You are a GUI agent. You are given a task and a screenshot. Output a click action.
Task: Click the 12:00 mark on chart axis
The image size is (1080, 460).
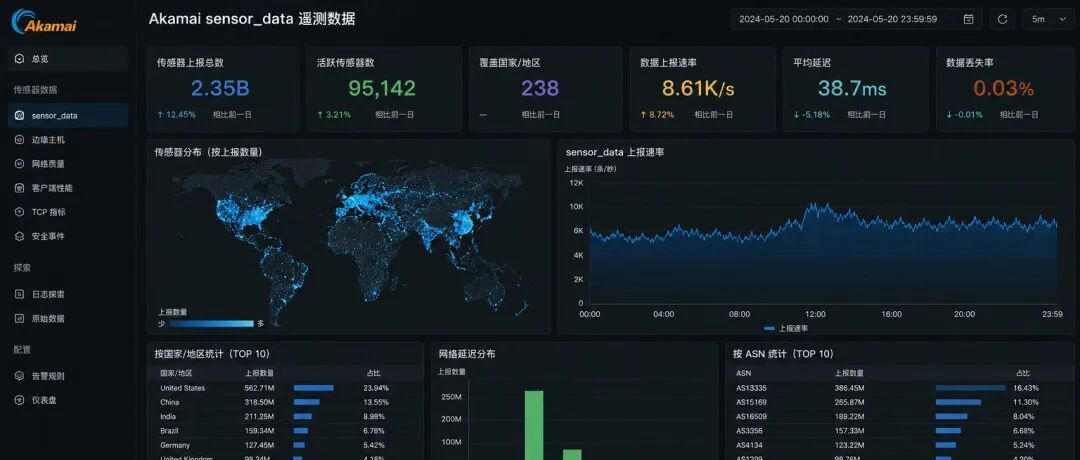tap(815, 314)
